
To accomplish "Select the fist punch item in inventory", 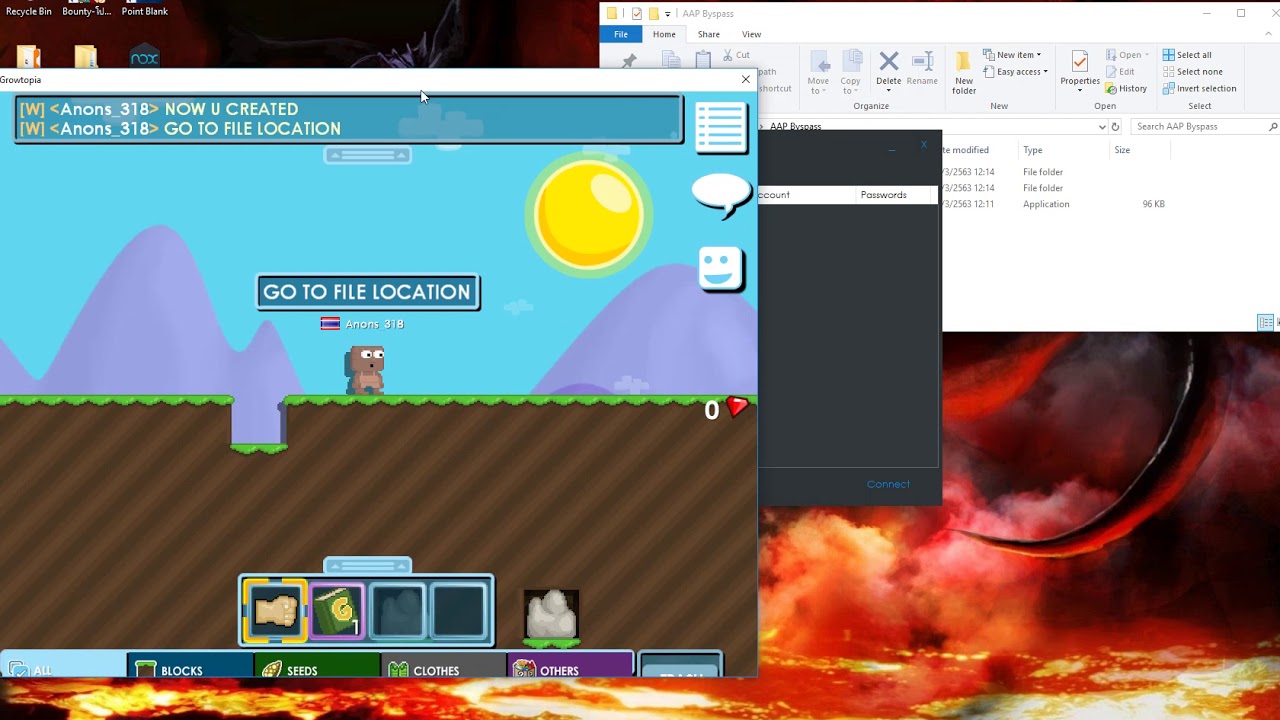I will tap(275, 609).
